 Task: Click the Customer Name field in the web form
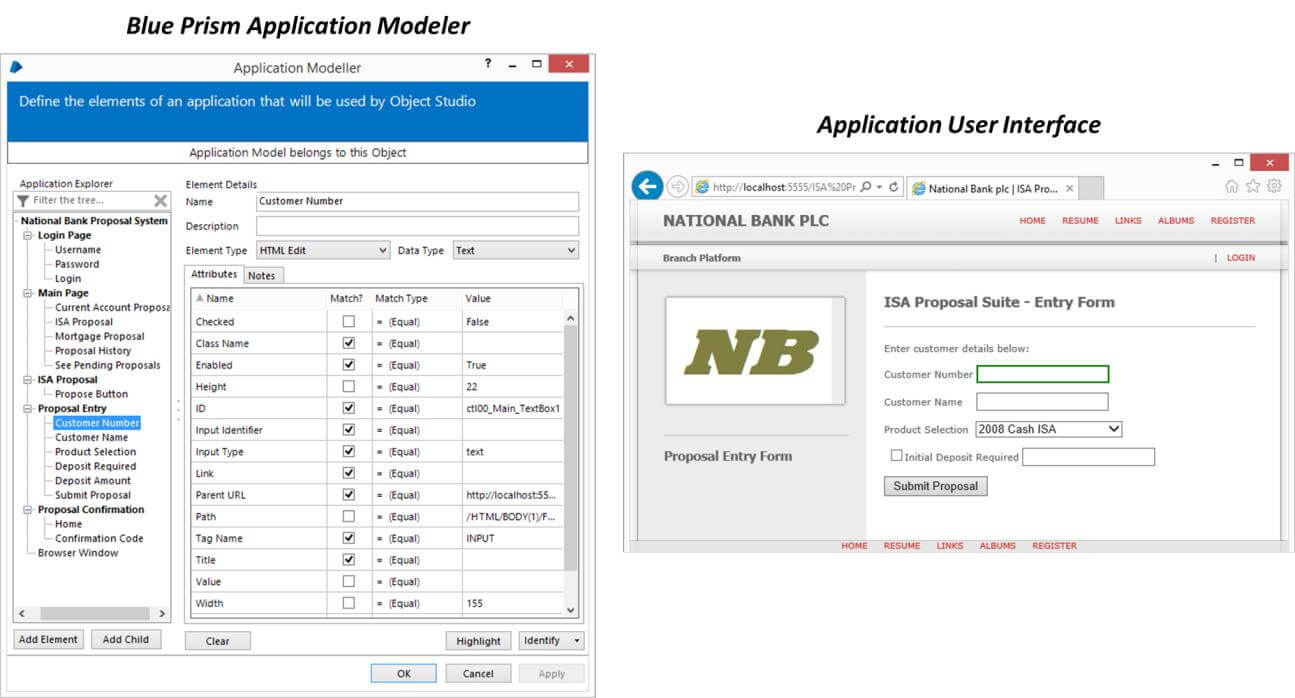coord(1042,402)
